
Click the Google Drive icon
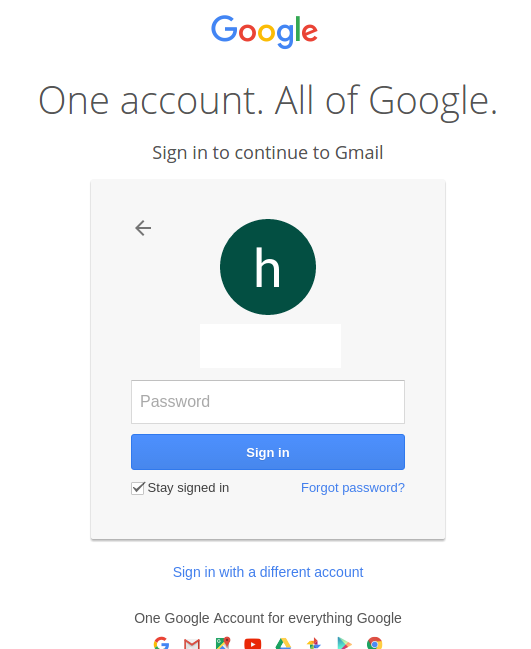pos(284,644)
